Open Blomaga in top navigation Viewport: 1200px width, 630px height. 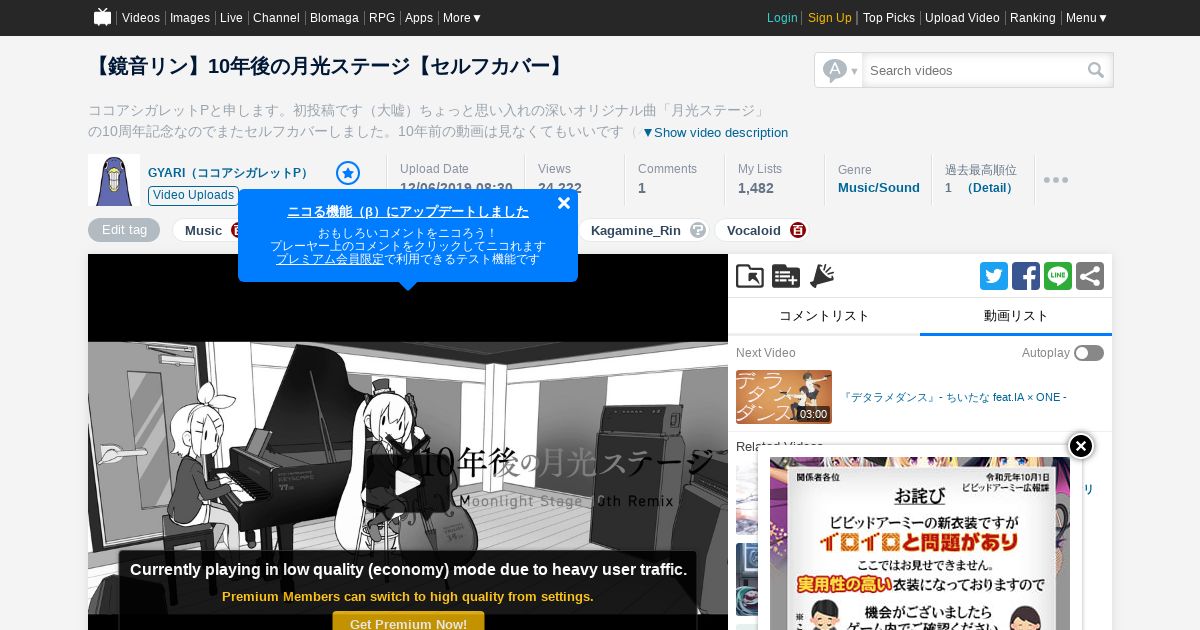coord(334,18)
